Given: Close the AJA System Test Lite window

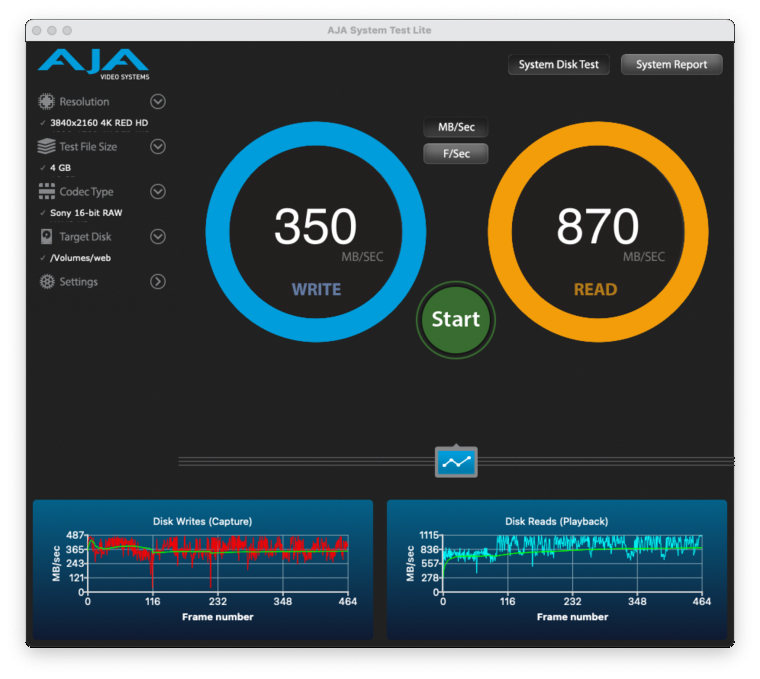Looking at the screenshot, I should [x=36, y=31].
